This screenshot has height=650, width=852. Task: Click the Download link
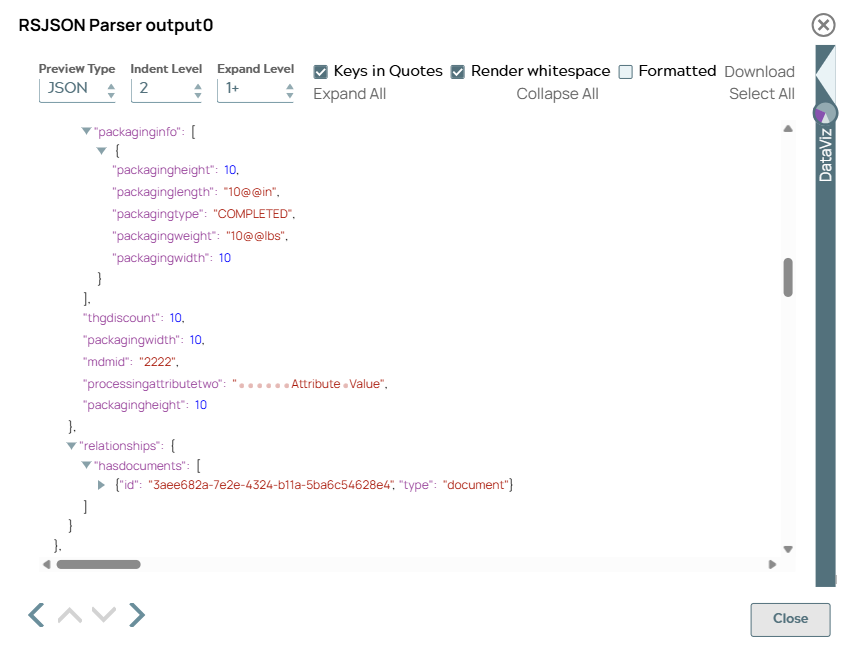pyautogui.click(x=759, y=71)
